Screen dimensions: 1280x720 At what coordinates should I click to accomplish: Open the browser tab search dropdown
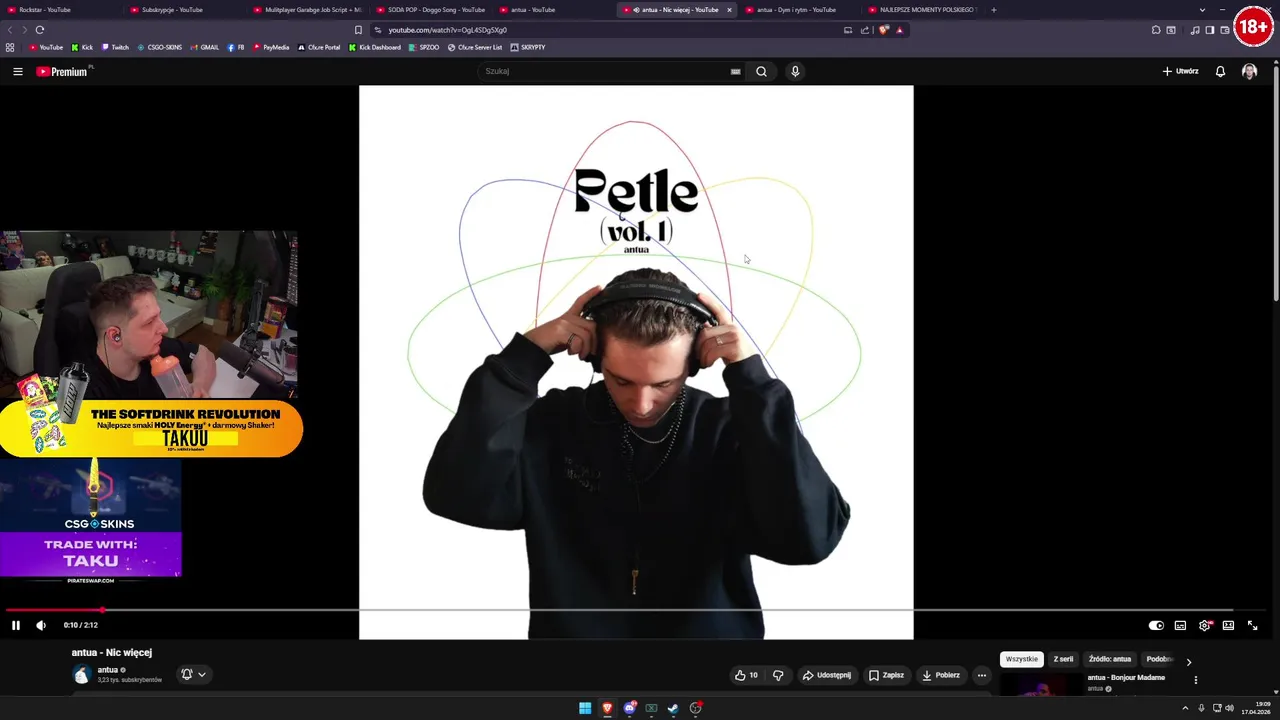[1202, 10]
